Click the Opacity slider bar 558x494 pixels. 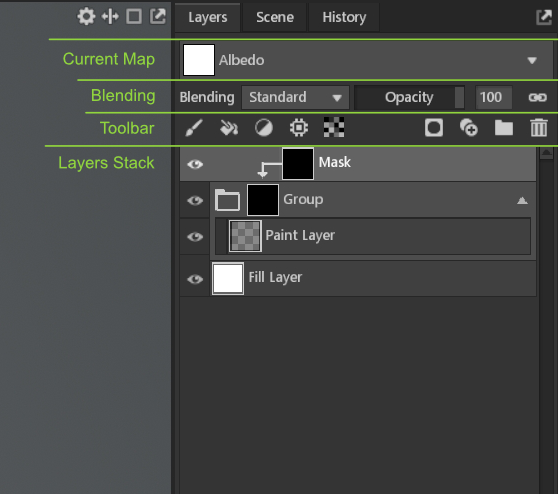click(x=410, y=97)
